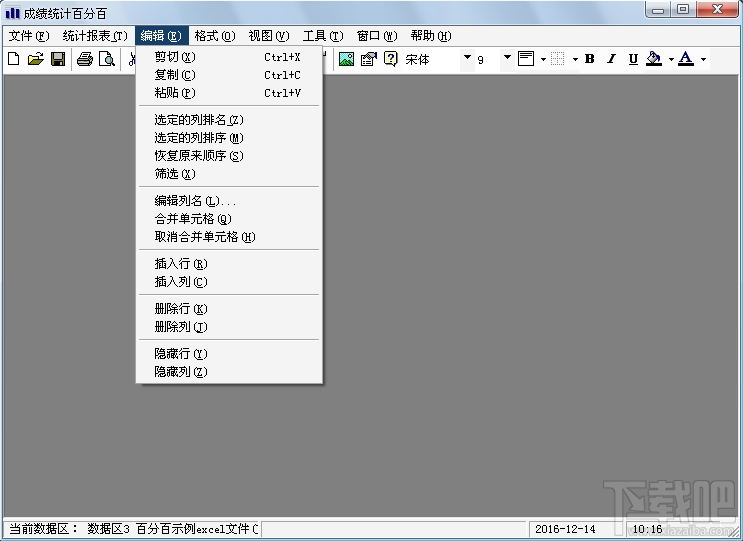
Task: Choose 复制(C) from the Edit menu
Action: pos(229,75)
